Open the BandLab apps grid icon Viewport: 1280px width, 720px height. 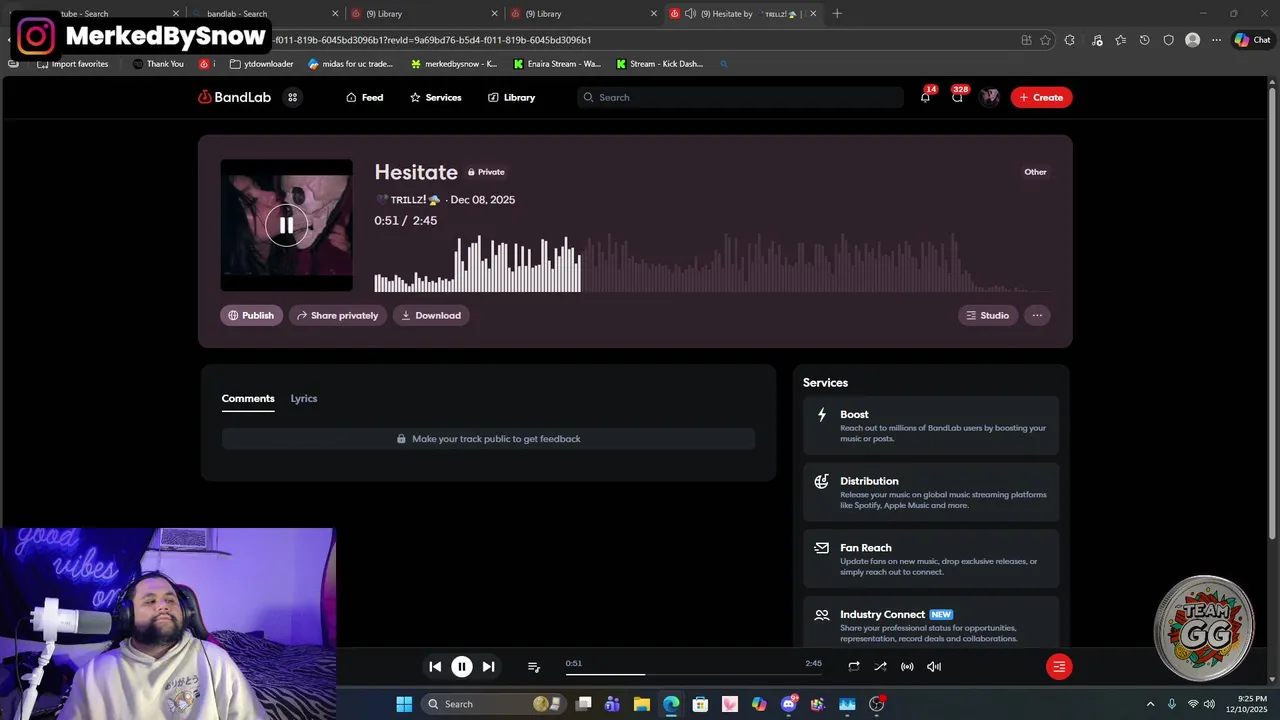[x=292, y=97]
